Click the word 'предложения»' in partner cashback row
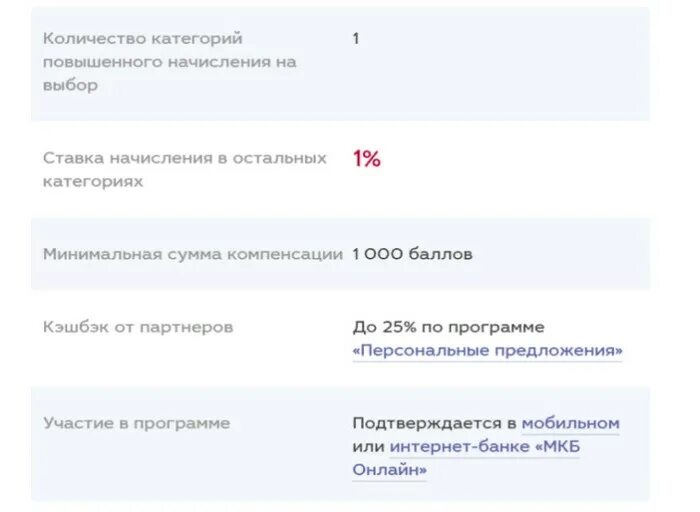700x512 pixels. (559, 351)
